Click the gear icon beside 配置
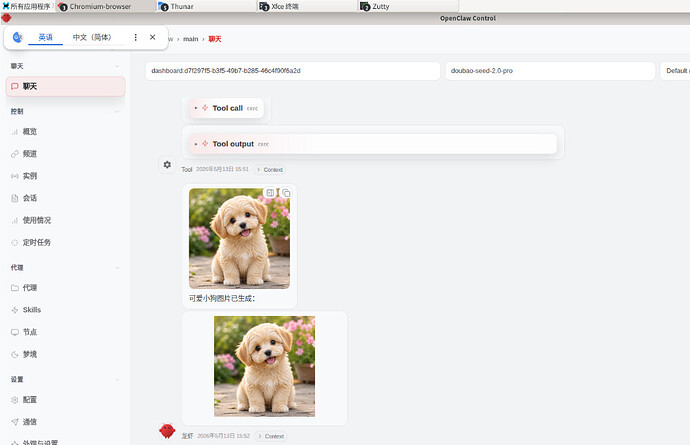Image resolution: width=690 pixels, height=445 pixels. [x=15, y=400]
